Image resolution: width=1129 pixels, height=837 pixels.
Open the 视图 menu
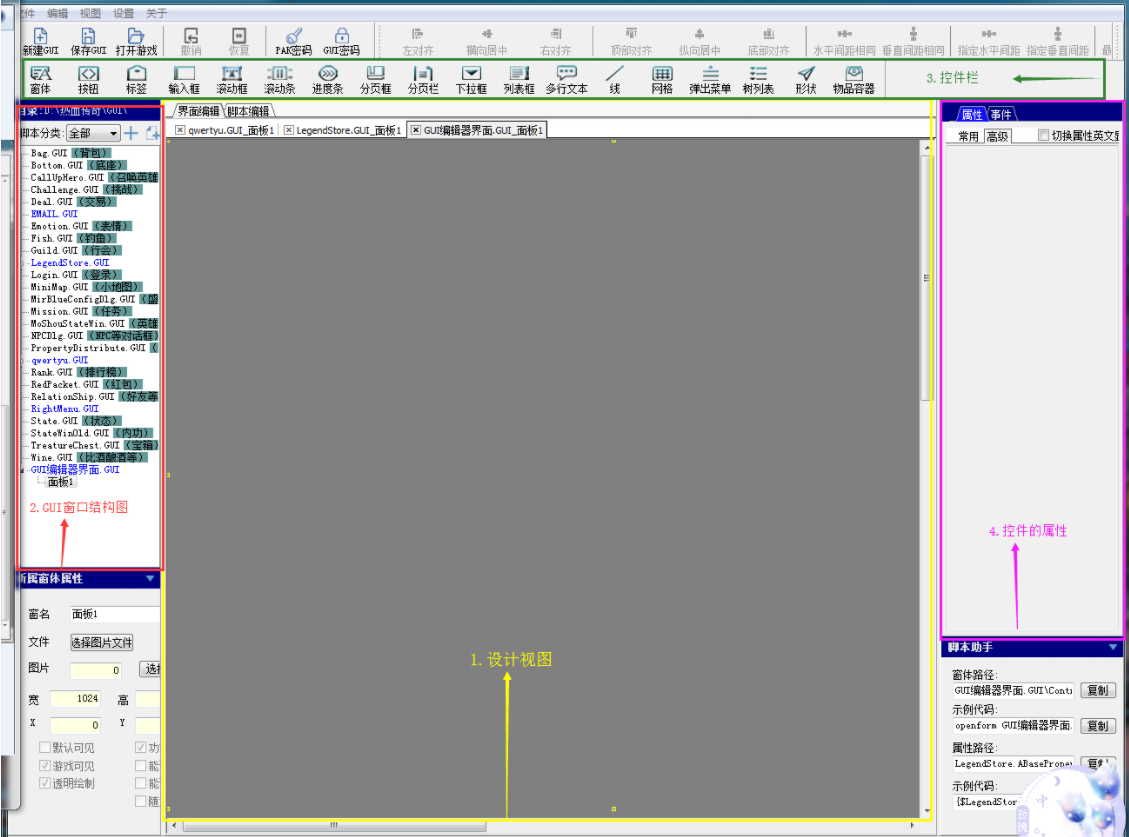90,13
